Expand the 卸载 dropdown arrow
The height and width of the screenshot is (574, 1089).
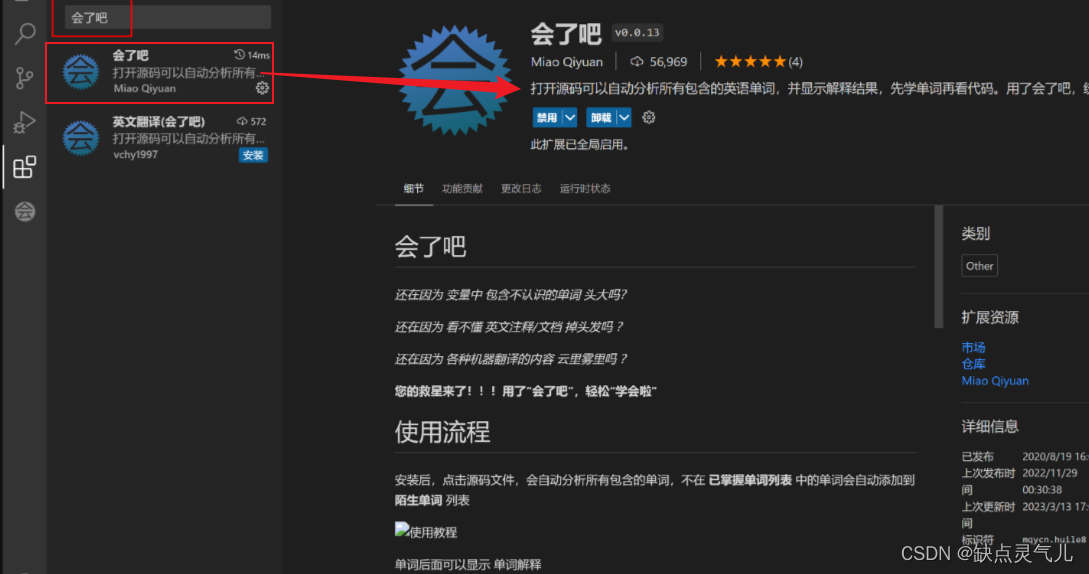[624, 117]
